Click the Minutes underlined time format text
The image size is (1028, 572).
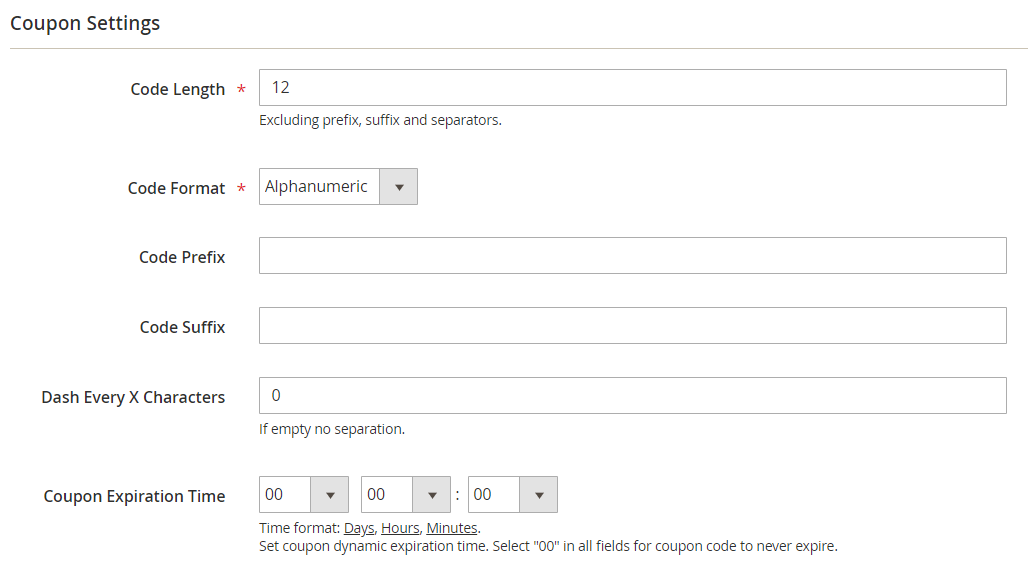pyautogui.click(x=452, y=528)
